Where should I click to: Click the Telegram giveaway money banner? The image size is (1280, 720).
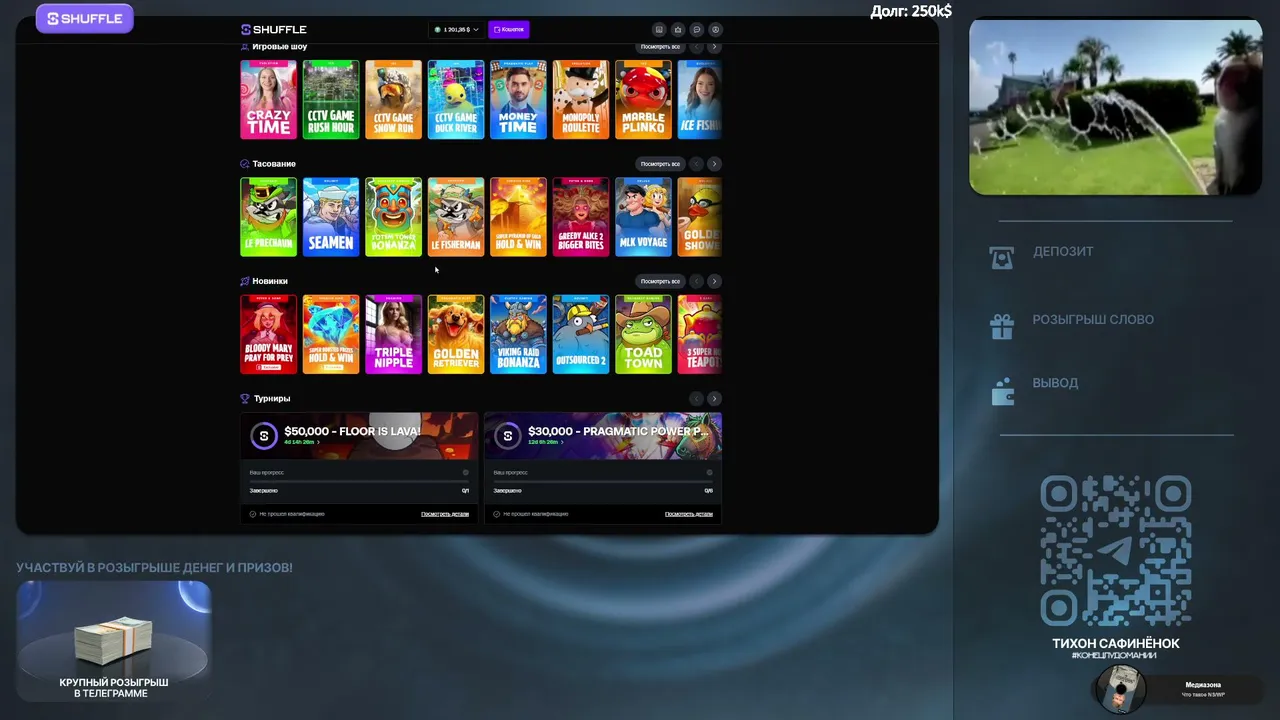pyautogui.click(x=114, y=641)
